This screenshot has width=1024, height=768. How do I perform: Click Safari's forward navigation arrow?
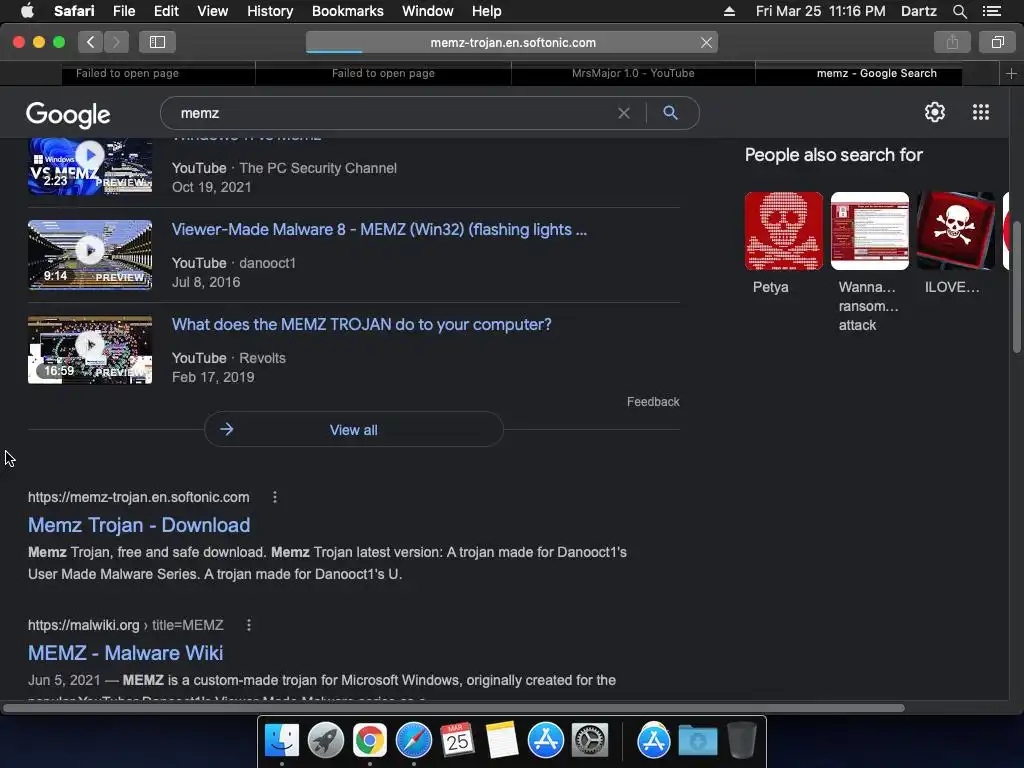click(x=116, y=42)
